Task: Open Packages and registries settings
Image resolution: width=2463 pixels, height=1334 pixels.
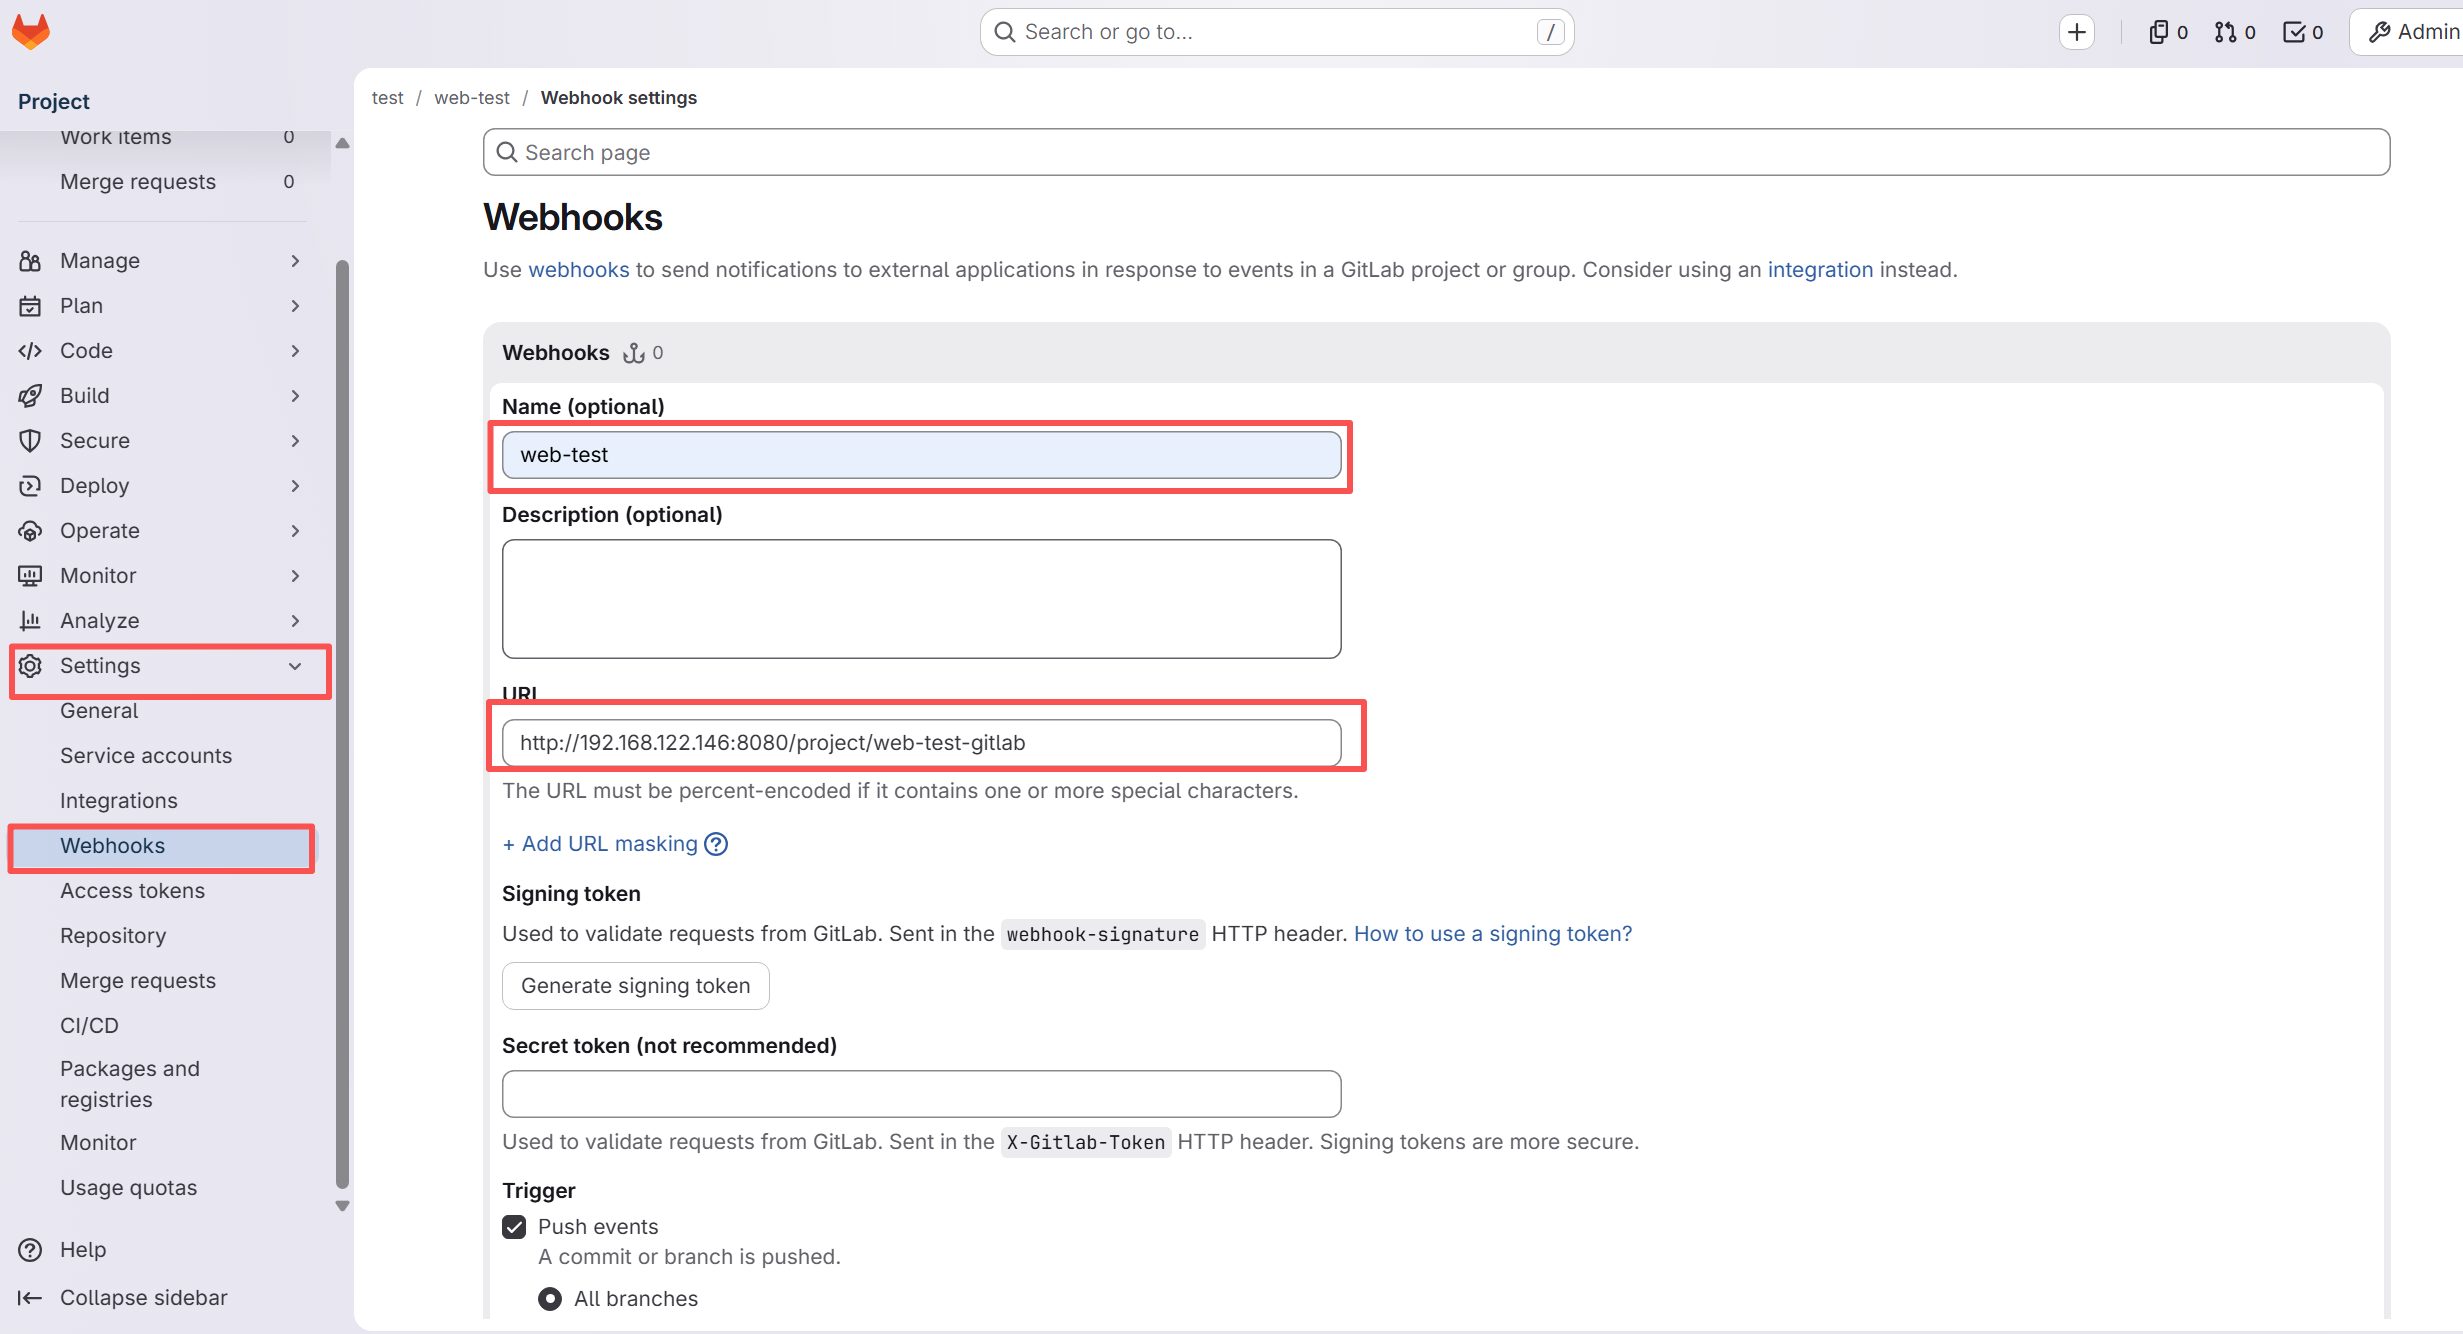Action: click(130, 1084)
